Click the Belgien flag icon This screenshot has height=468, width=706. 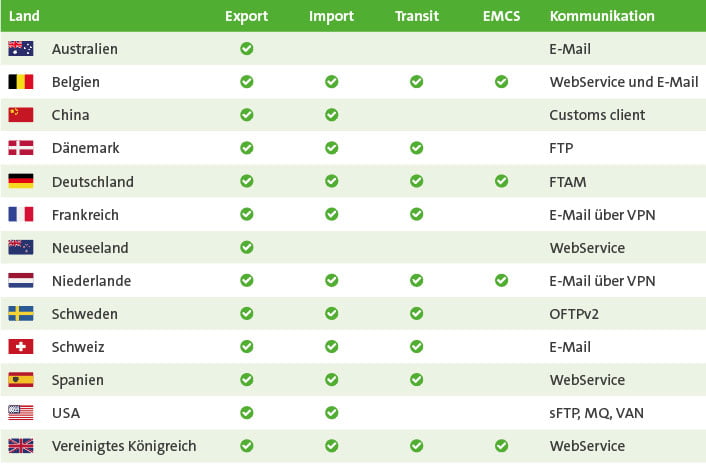[21, 82]
